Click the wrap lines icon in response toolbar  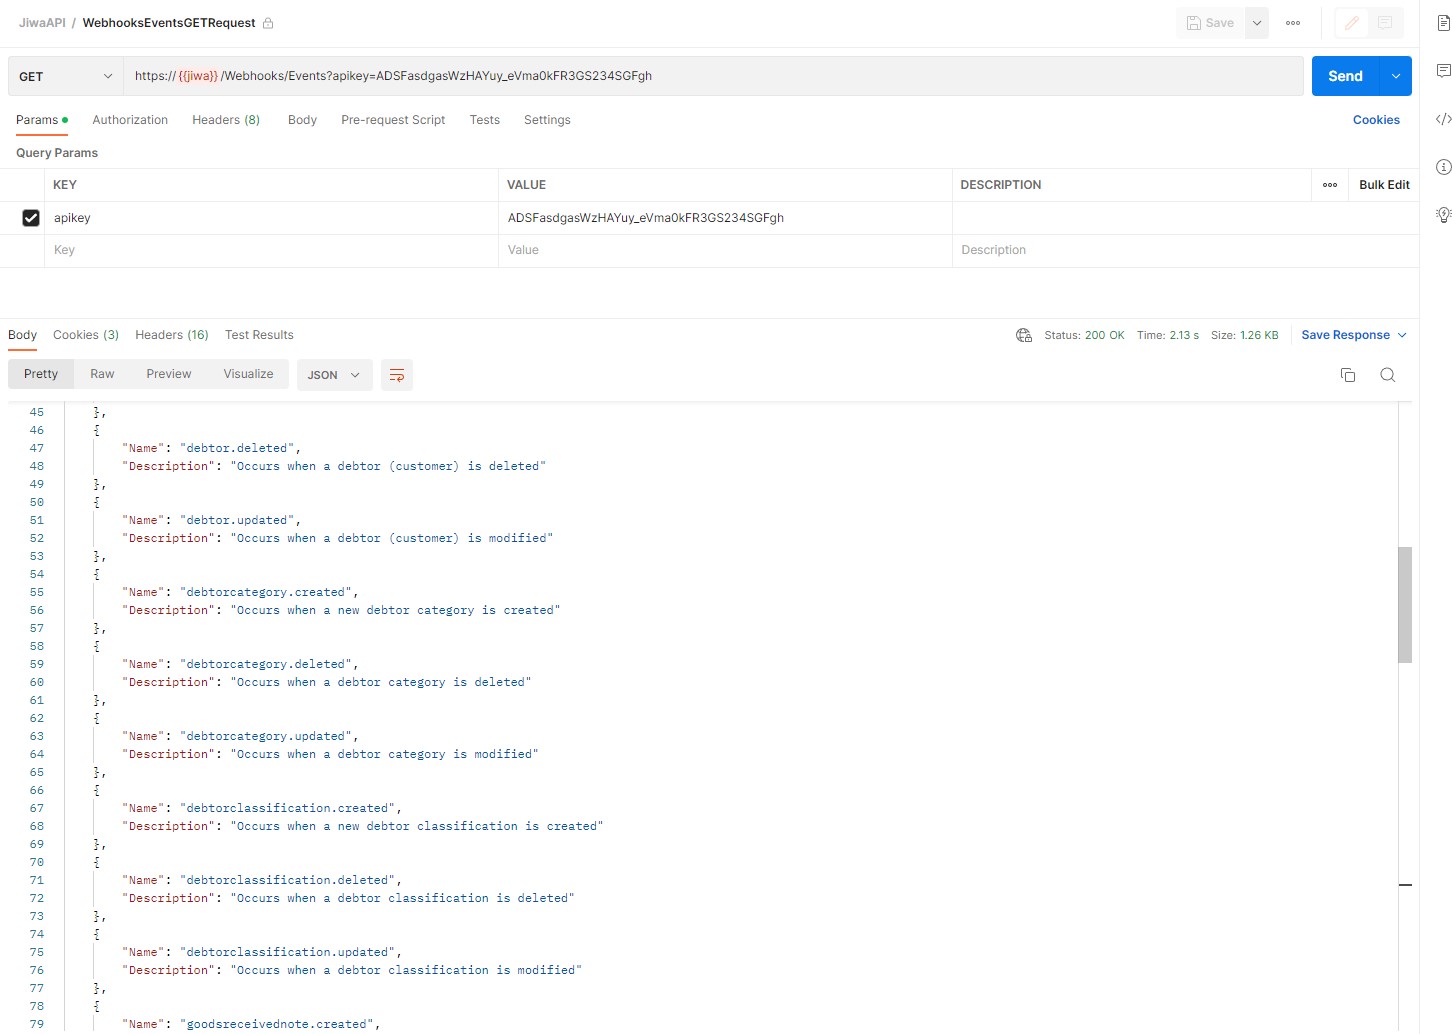(397, 375)
